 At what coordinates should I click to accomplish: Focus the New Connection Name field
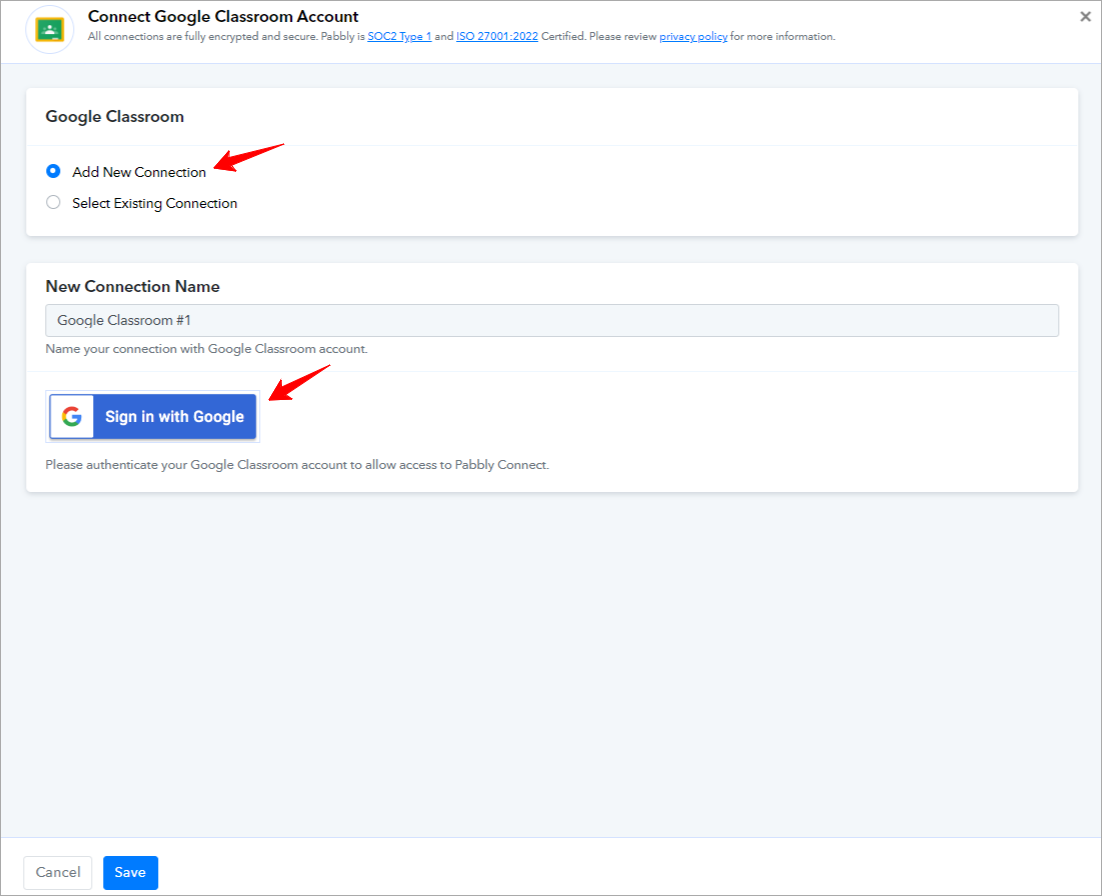[552, 320]
